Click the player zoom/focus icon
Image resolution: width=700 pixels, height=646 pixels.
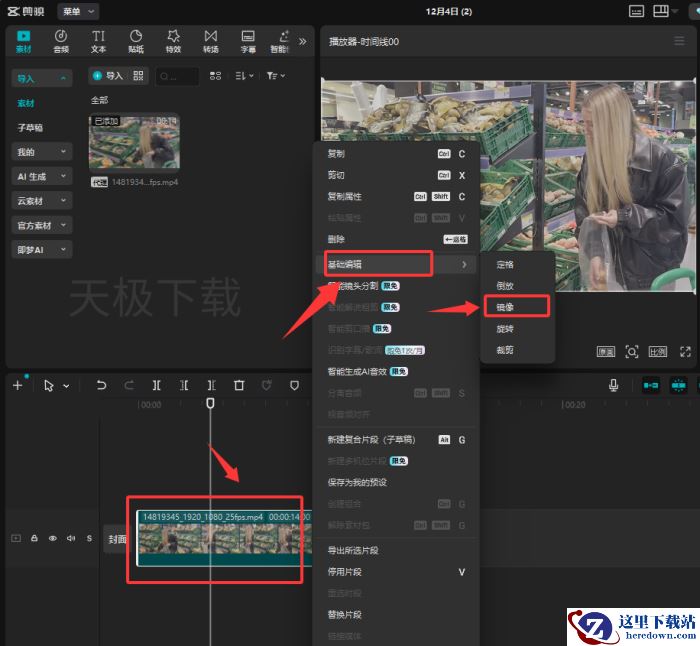click(632, 352)
